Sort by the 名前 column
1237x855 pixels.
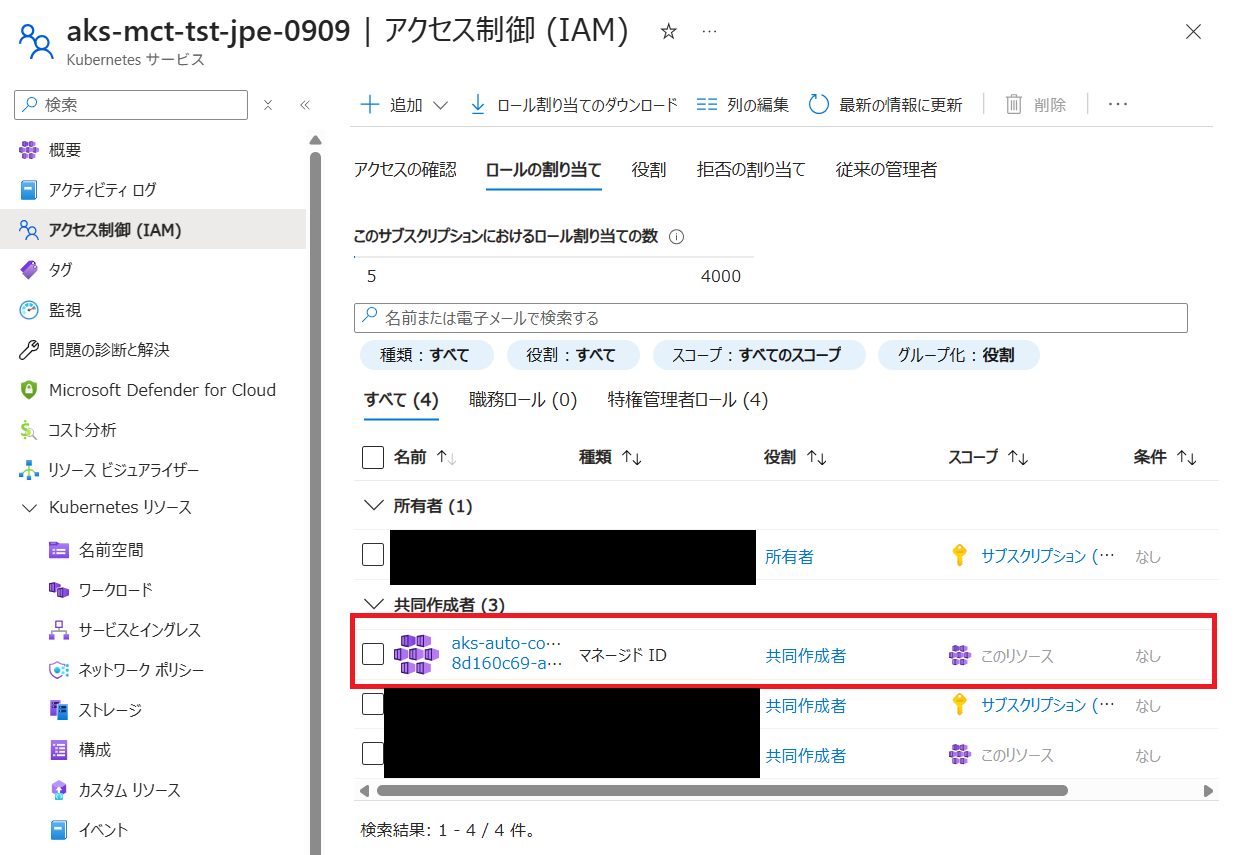pos(425,457)
